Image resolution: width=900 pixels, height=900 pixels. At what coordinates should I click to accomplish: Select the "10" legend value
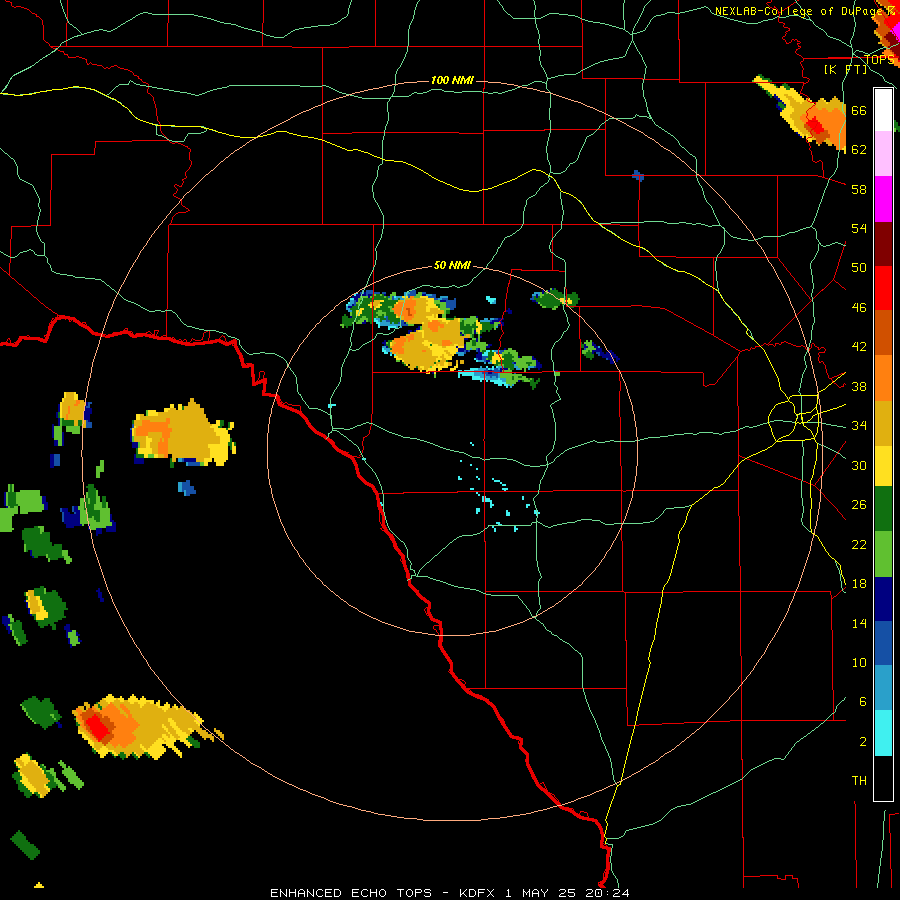tap(859, 662)
